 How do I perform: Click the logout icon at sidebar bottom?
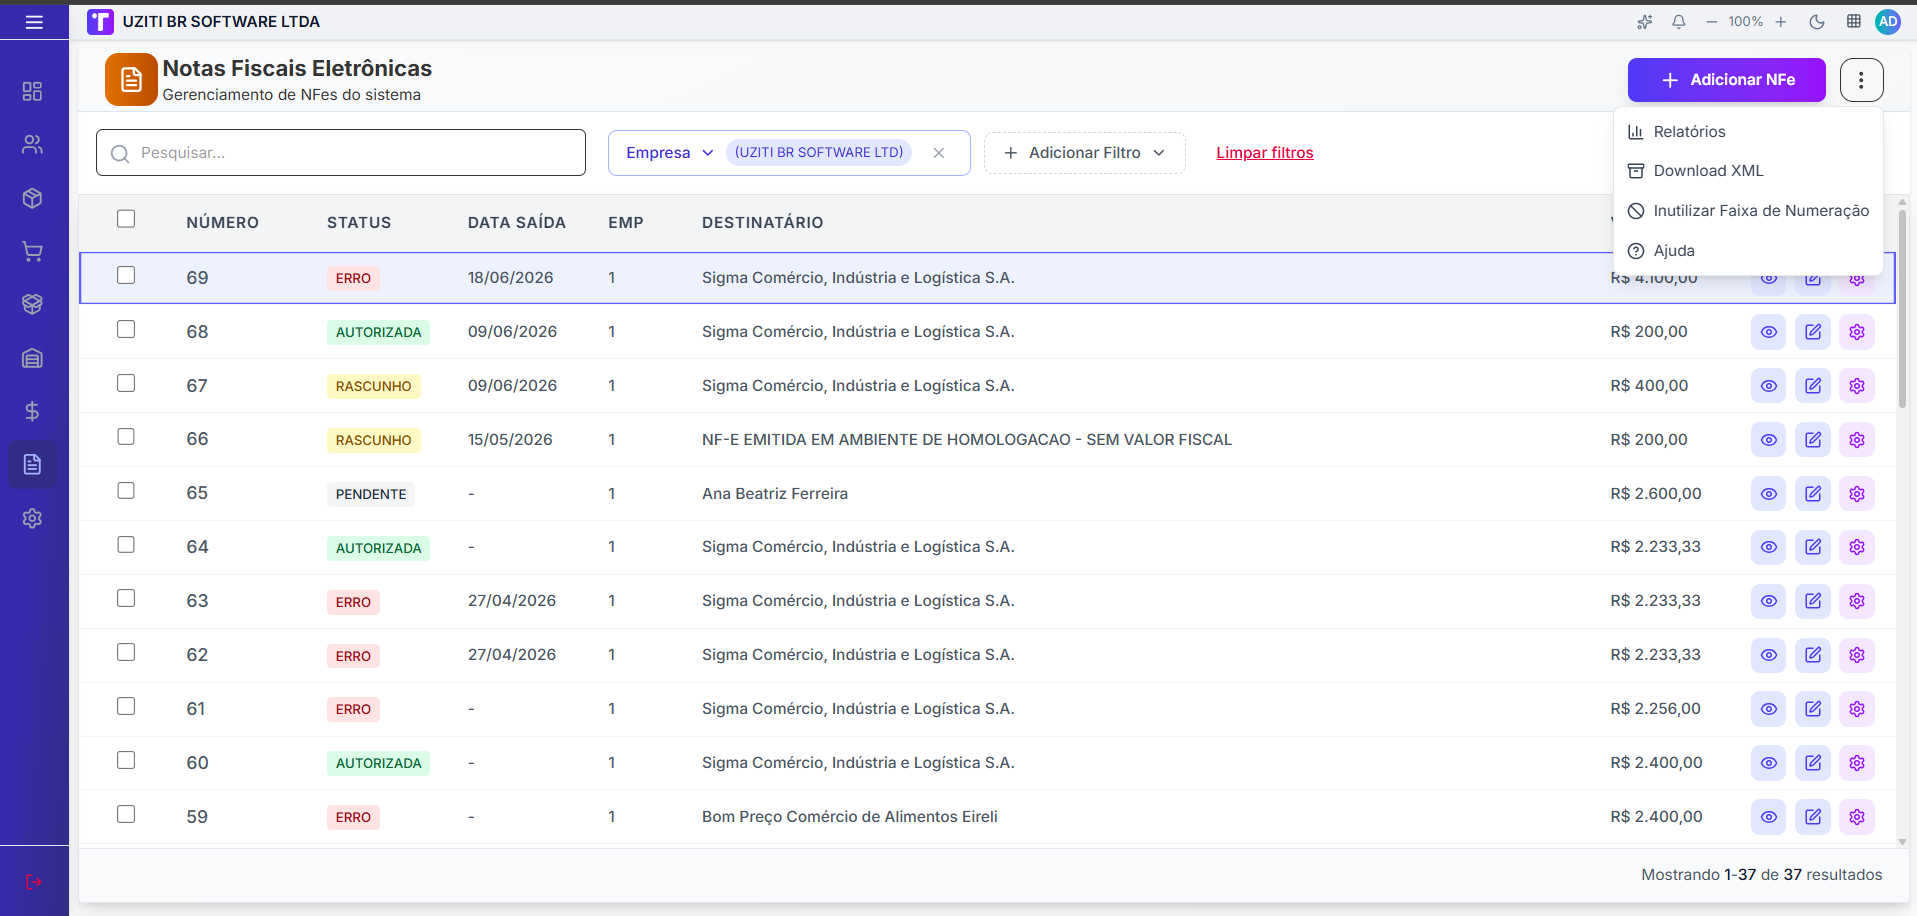click(34, 882)
